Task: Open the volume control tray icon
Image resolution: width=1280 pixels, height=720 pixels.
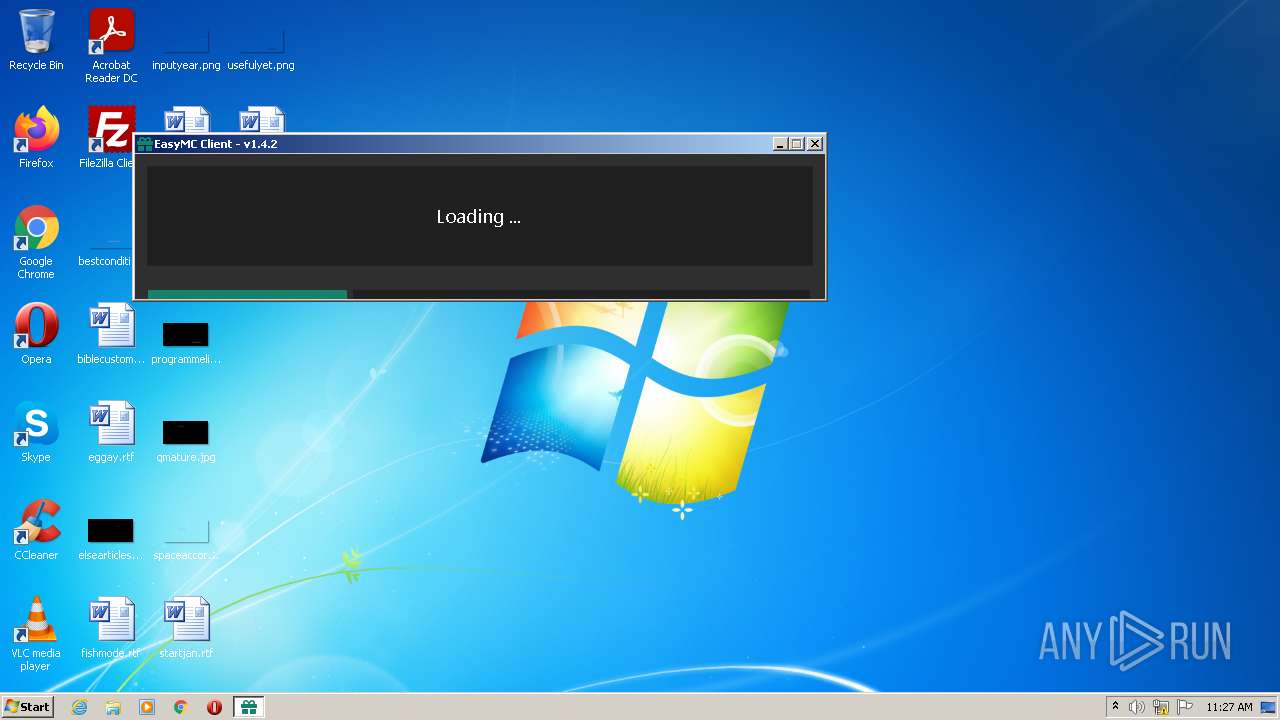Action: [x=1137, y=707]
